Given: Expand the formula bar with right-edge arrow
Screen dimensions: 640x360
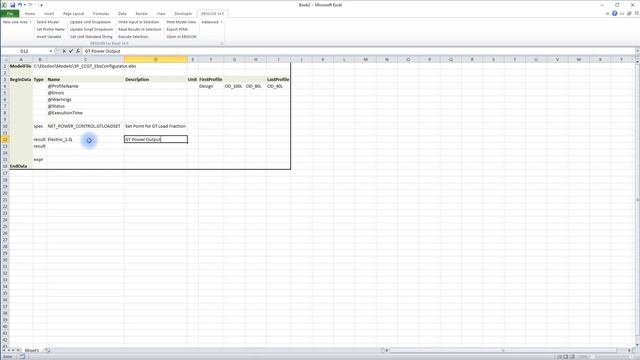Looking at the screenshot, I should (637, 51).
